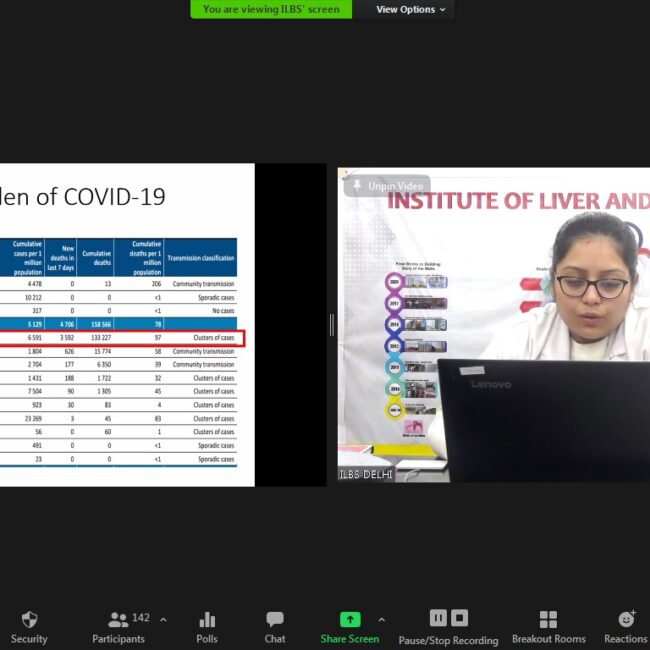The height and width of the screenshot is (650, 650).
Task: Click the Share Screen label
Action: pyautogui.click(x=349, y=639)
